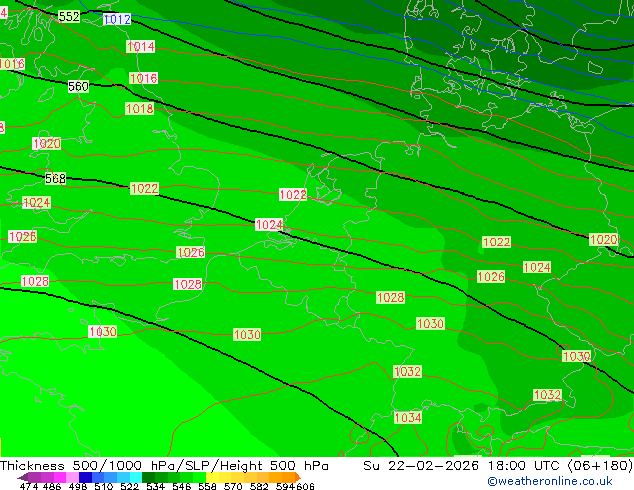Click the 510 legend value
This screenshot has width=634, height=490.
tap(104, 486)
